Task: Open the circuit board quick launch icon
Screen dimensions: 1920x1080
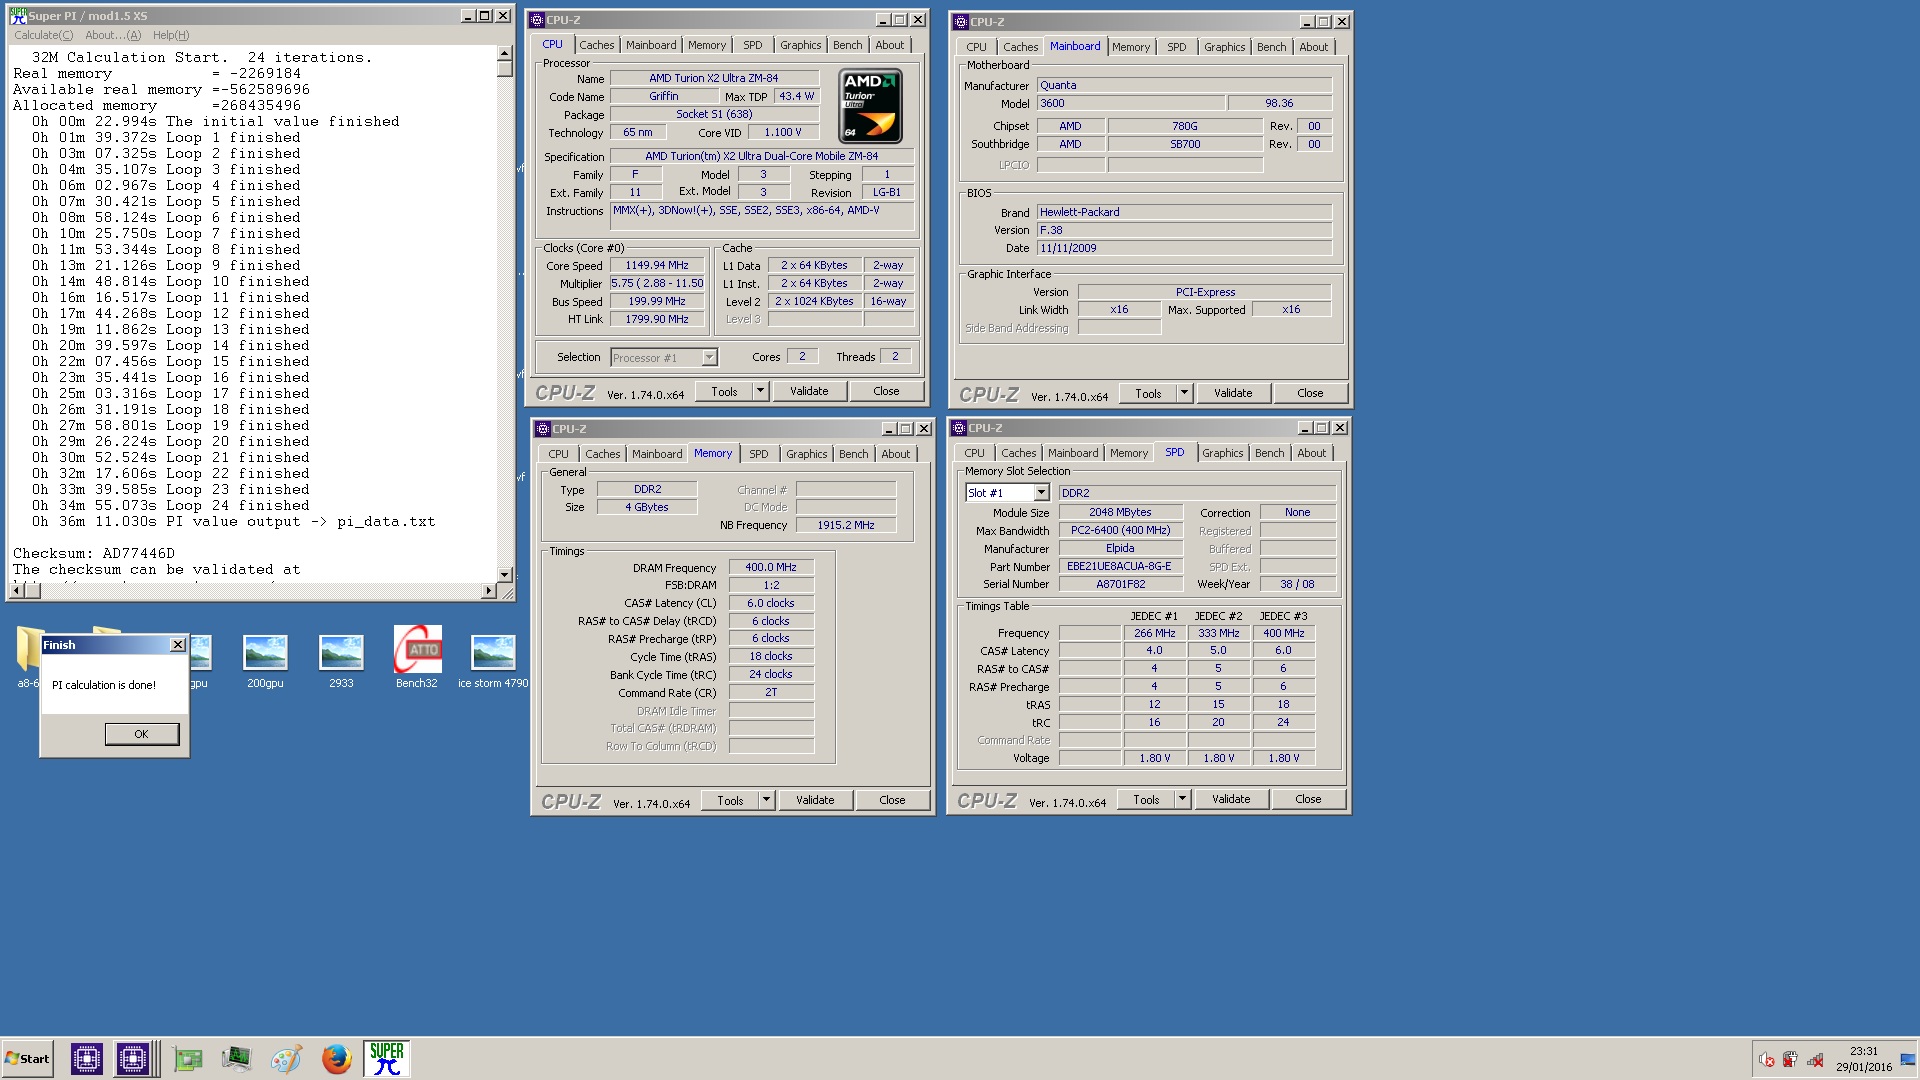Action: [x=187, y=1058]
